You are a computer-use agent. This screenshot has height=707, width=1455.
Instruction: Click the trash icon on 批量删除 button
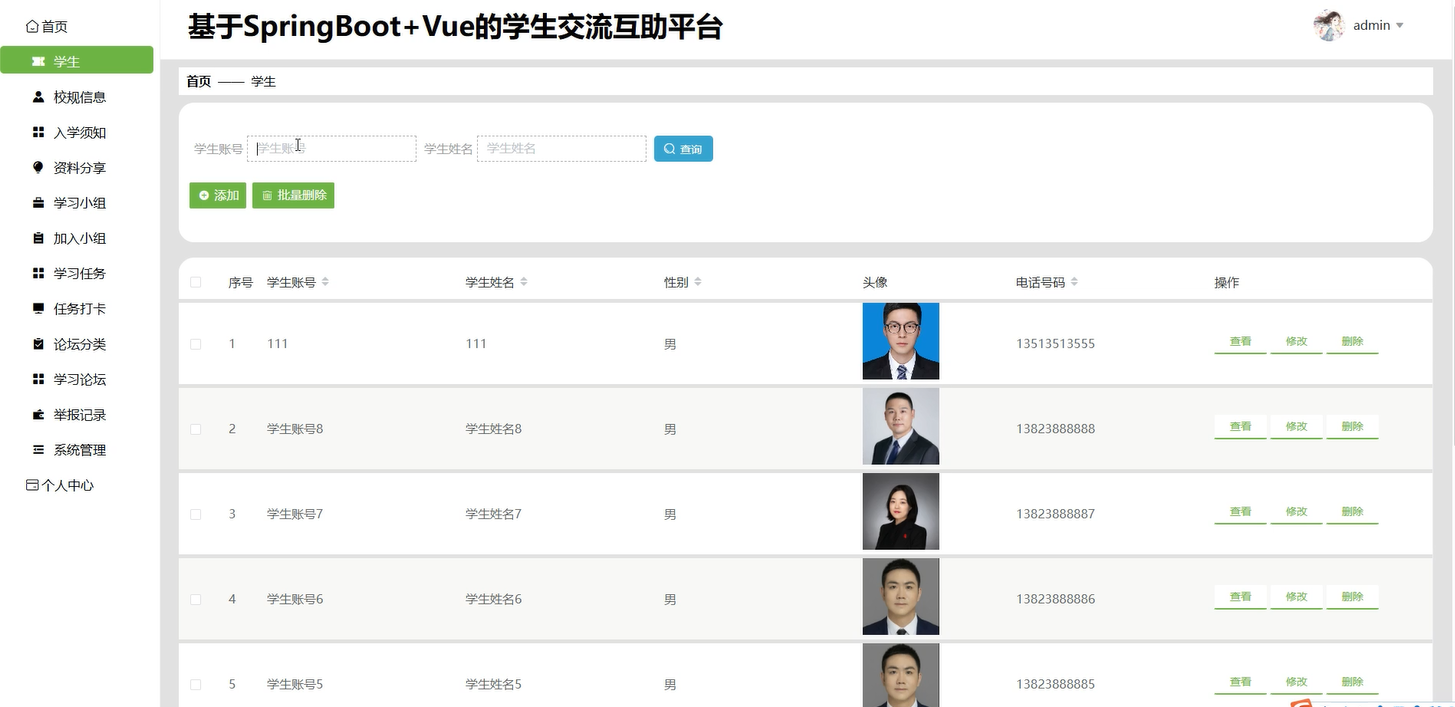tap(267, 196)
